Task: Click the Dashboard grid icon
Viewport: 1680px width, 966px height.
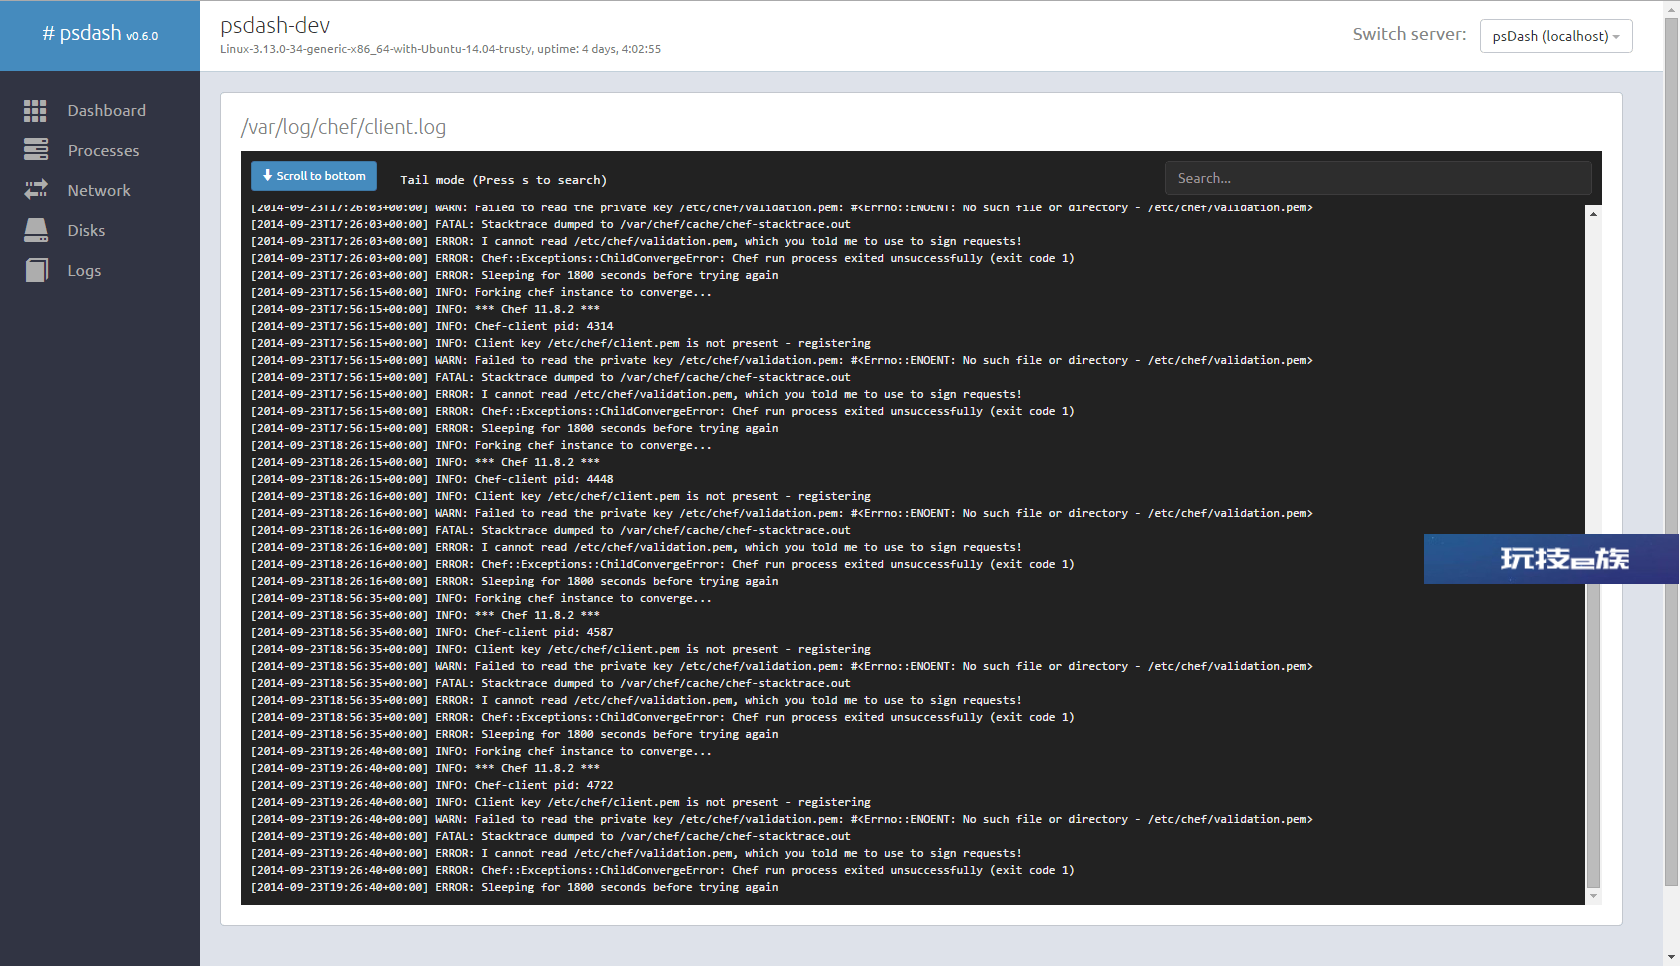Action: tap(36, 111)
